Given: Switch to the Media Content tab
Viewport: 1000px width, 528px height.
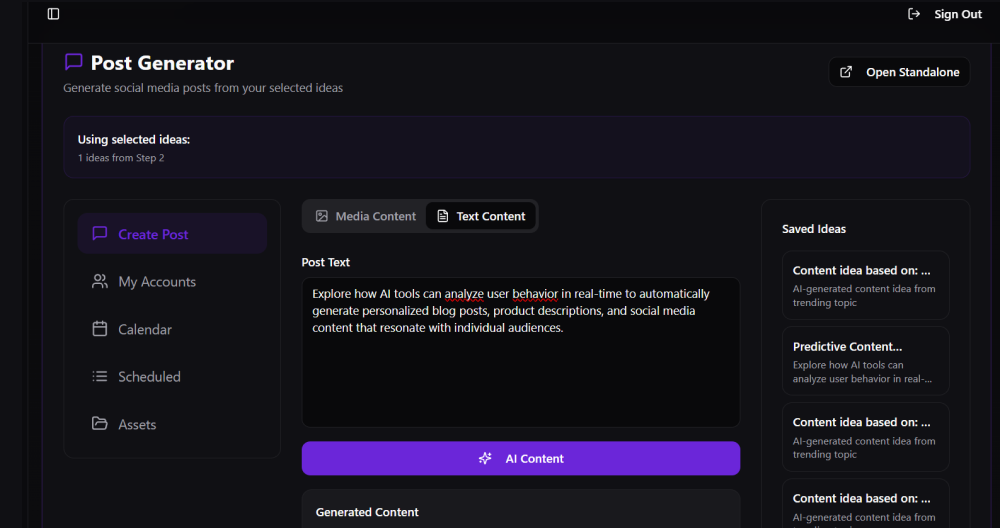Looking at the screenshot, I should (x=365, y=216).
